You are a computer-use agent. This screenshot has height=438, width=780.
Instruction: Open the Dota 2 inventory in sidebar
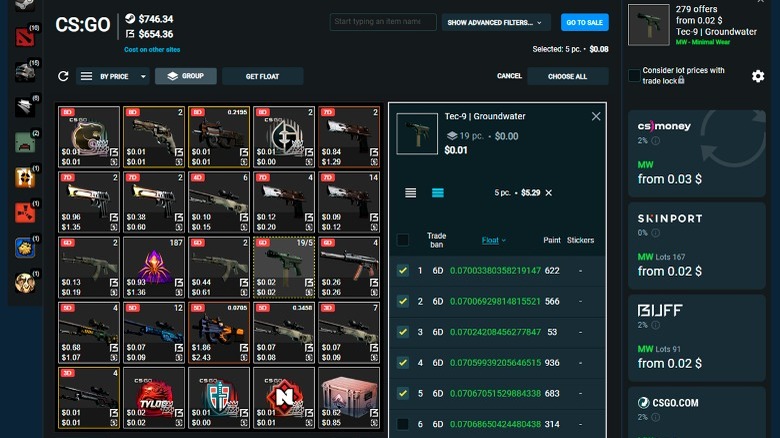coord(24,37)
